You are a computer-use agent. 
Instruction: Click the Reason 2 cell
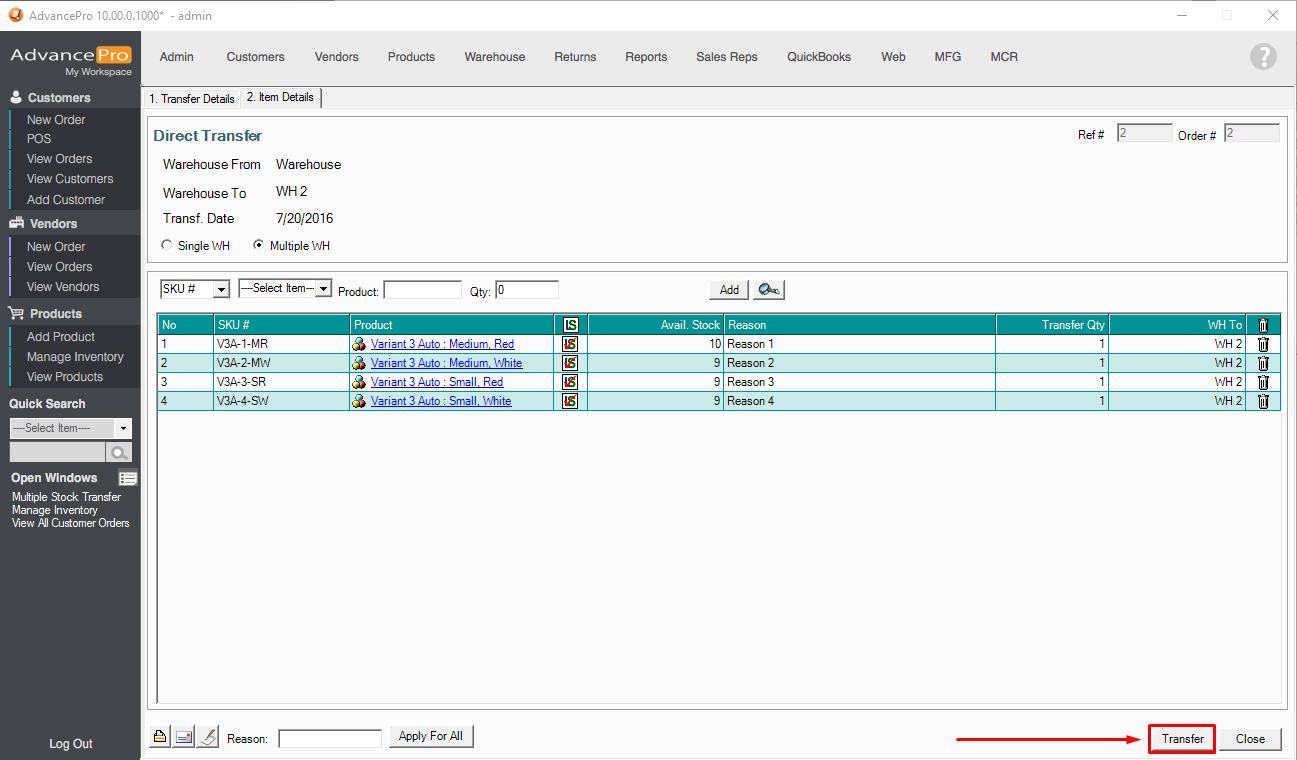coord(860,363)
